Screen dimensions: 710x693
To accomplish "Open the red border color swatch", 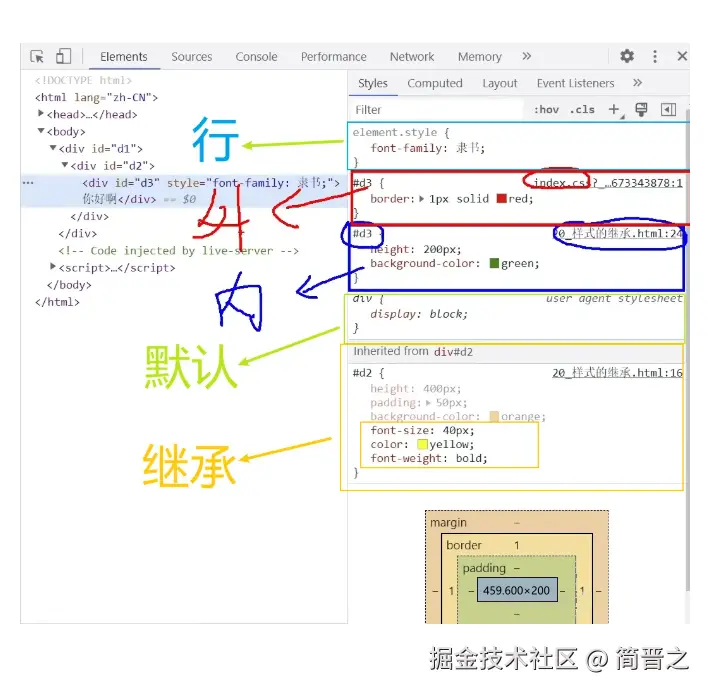I will 501,198.
